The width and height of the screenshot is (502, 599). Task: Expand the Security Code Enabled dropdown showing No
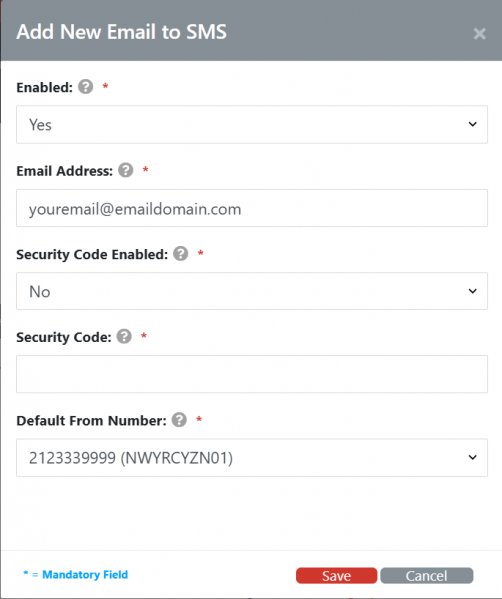(252, 291)
